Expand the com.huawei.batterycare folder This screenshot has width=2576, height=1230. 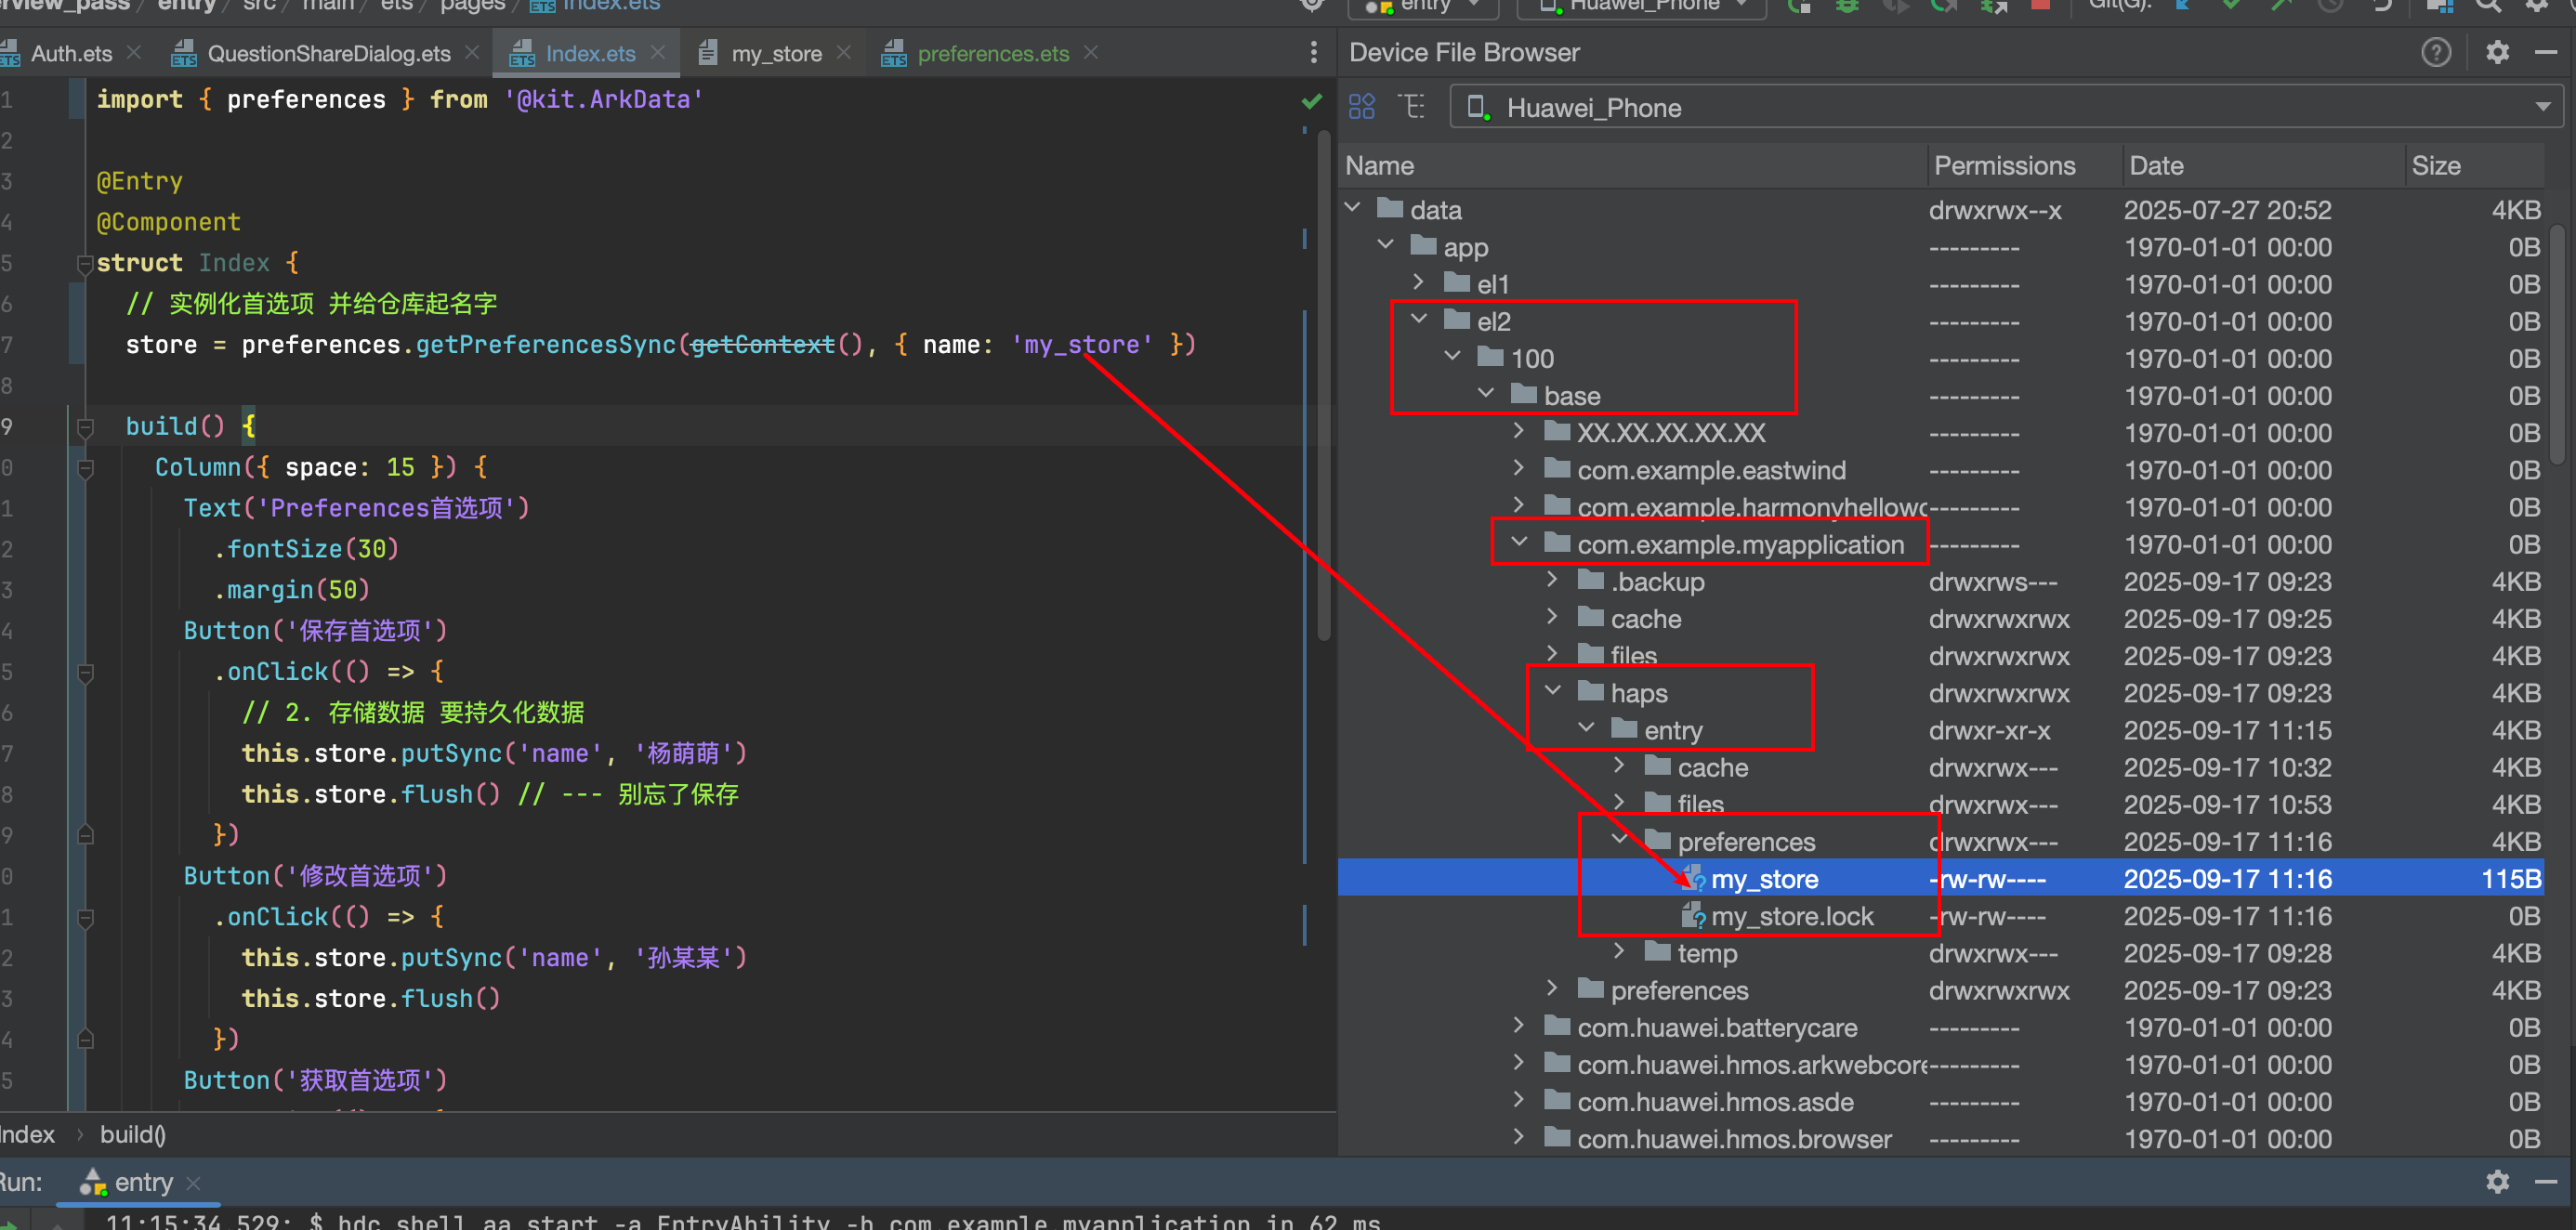pyautogui.click(x=1519, y=1026)
